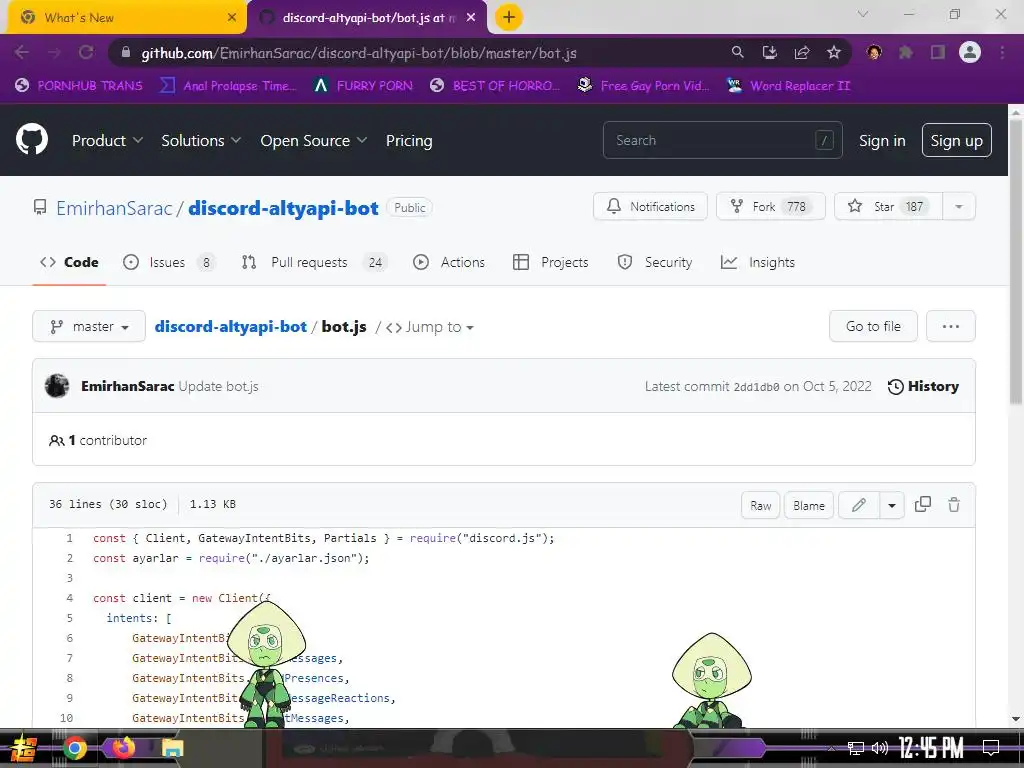This screenshot has height=768, width=1024.
Task: Click the delete file trash icon
Action: pyautogui.click(x=954, y=504)
